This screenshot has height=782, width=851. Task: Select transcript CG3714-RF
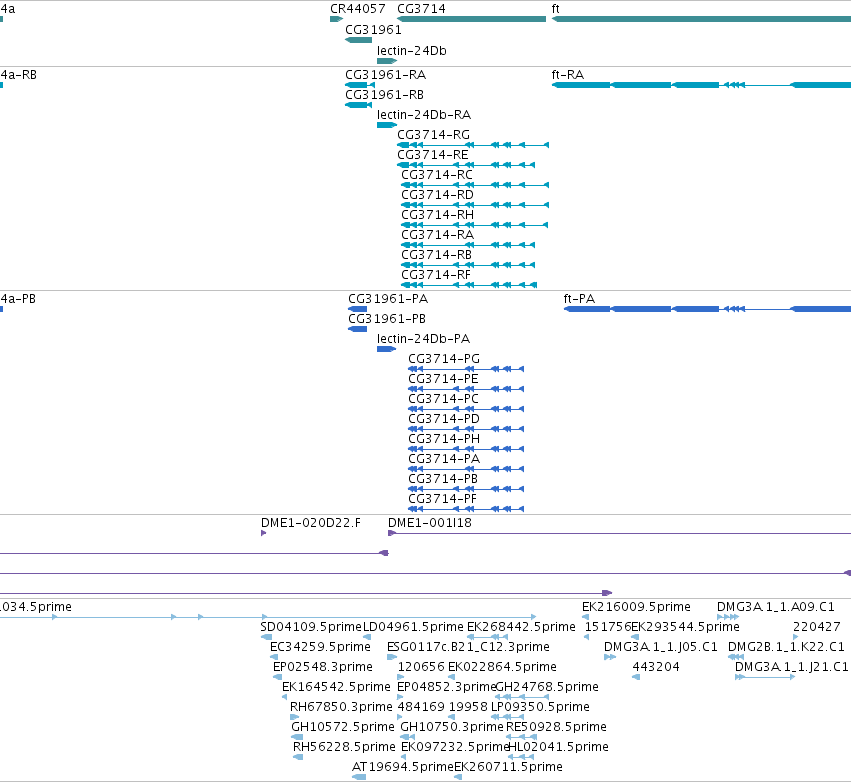click(x=469, y=285)
